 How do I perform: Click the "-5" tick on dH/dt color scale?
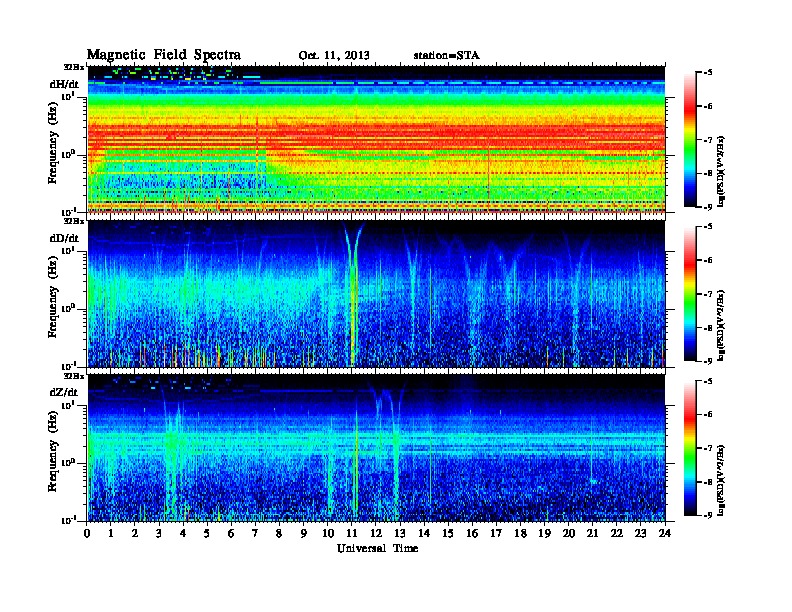(708, 73)
